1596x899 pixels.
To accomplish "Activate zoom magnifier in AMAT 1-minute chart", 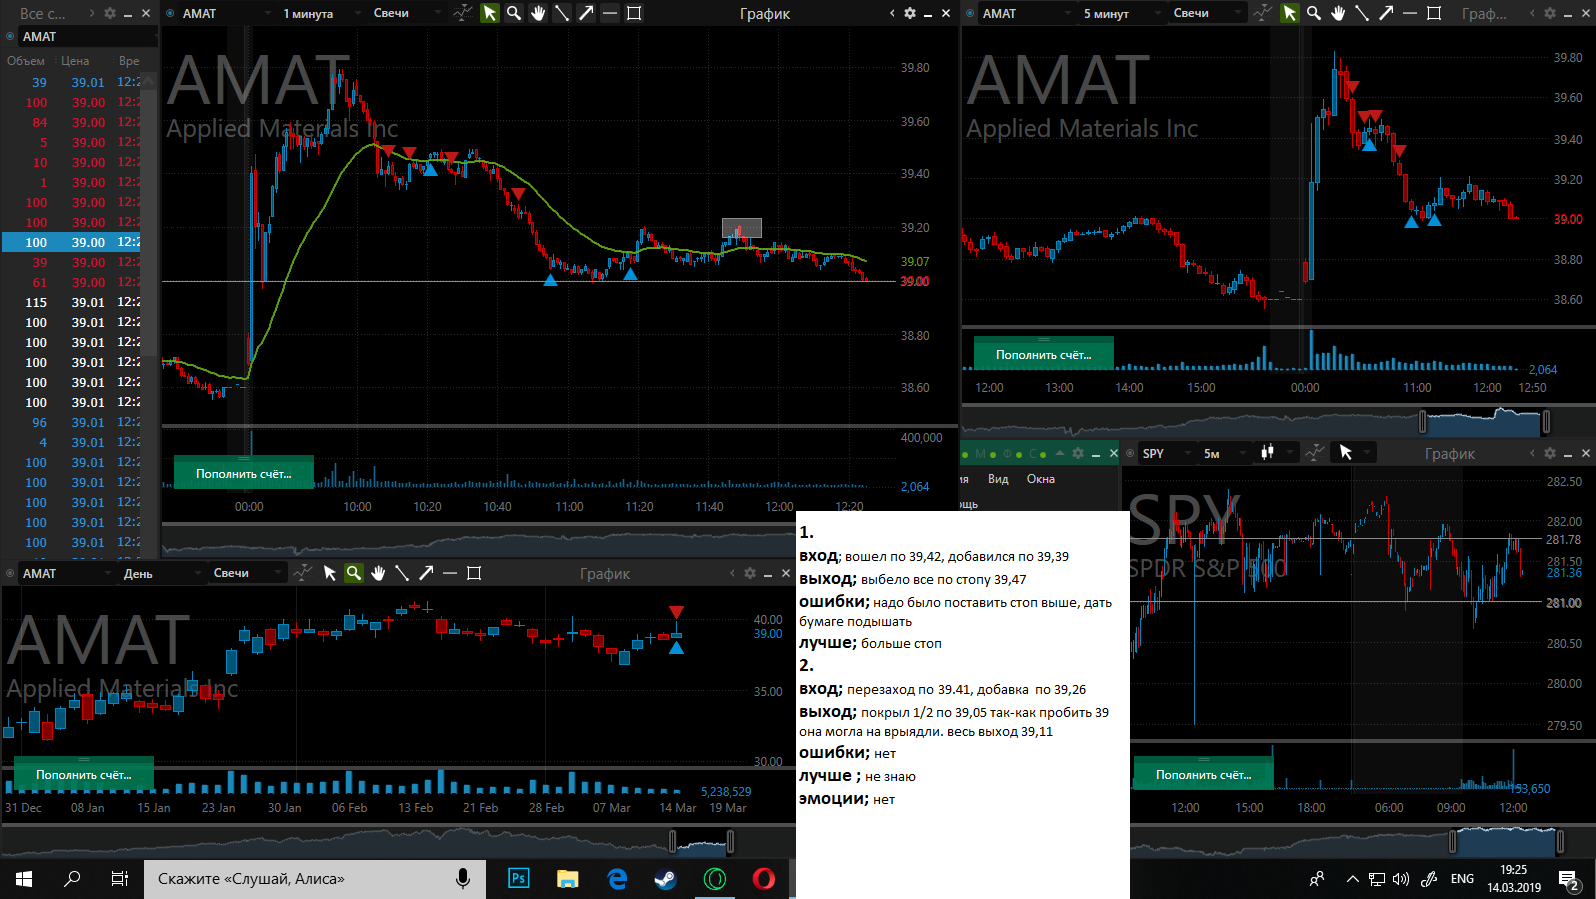I will (x=513, y=13).
